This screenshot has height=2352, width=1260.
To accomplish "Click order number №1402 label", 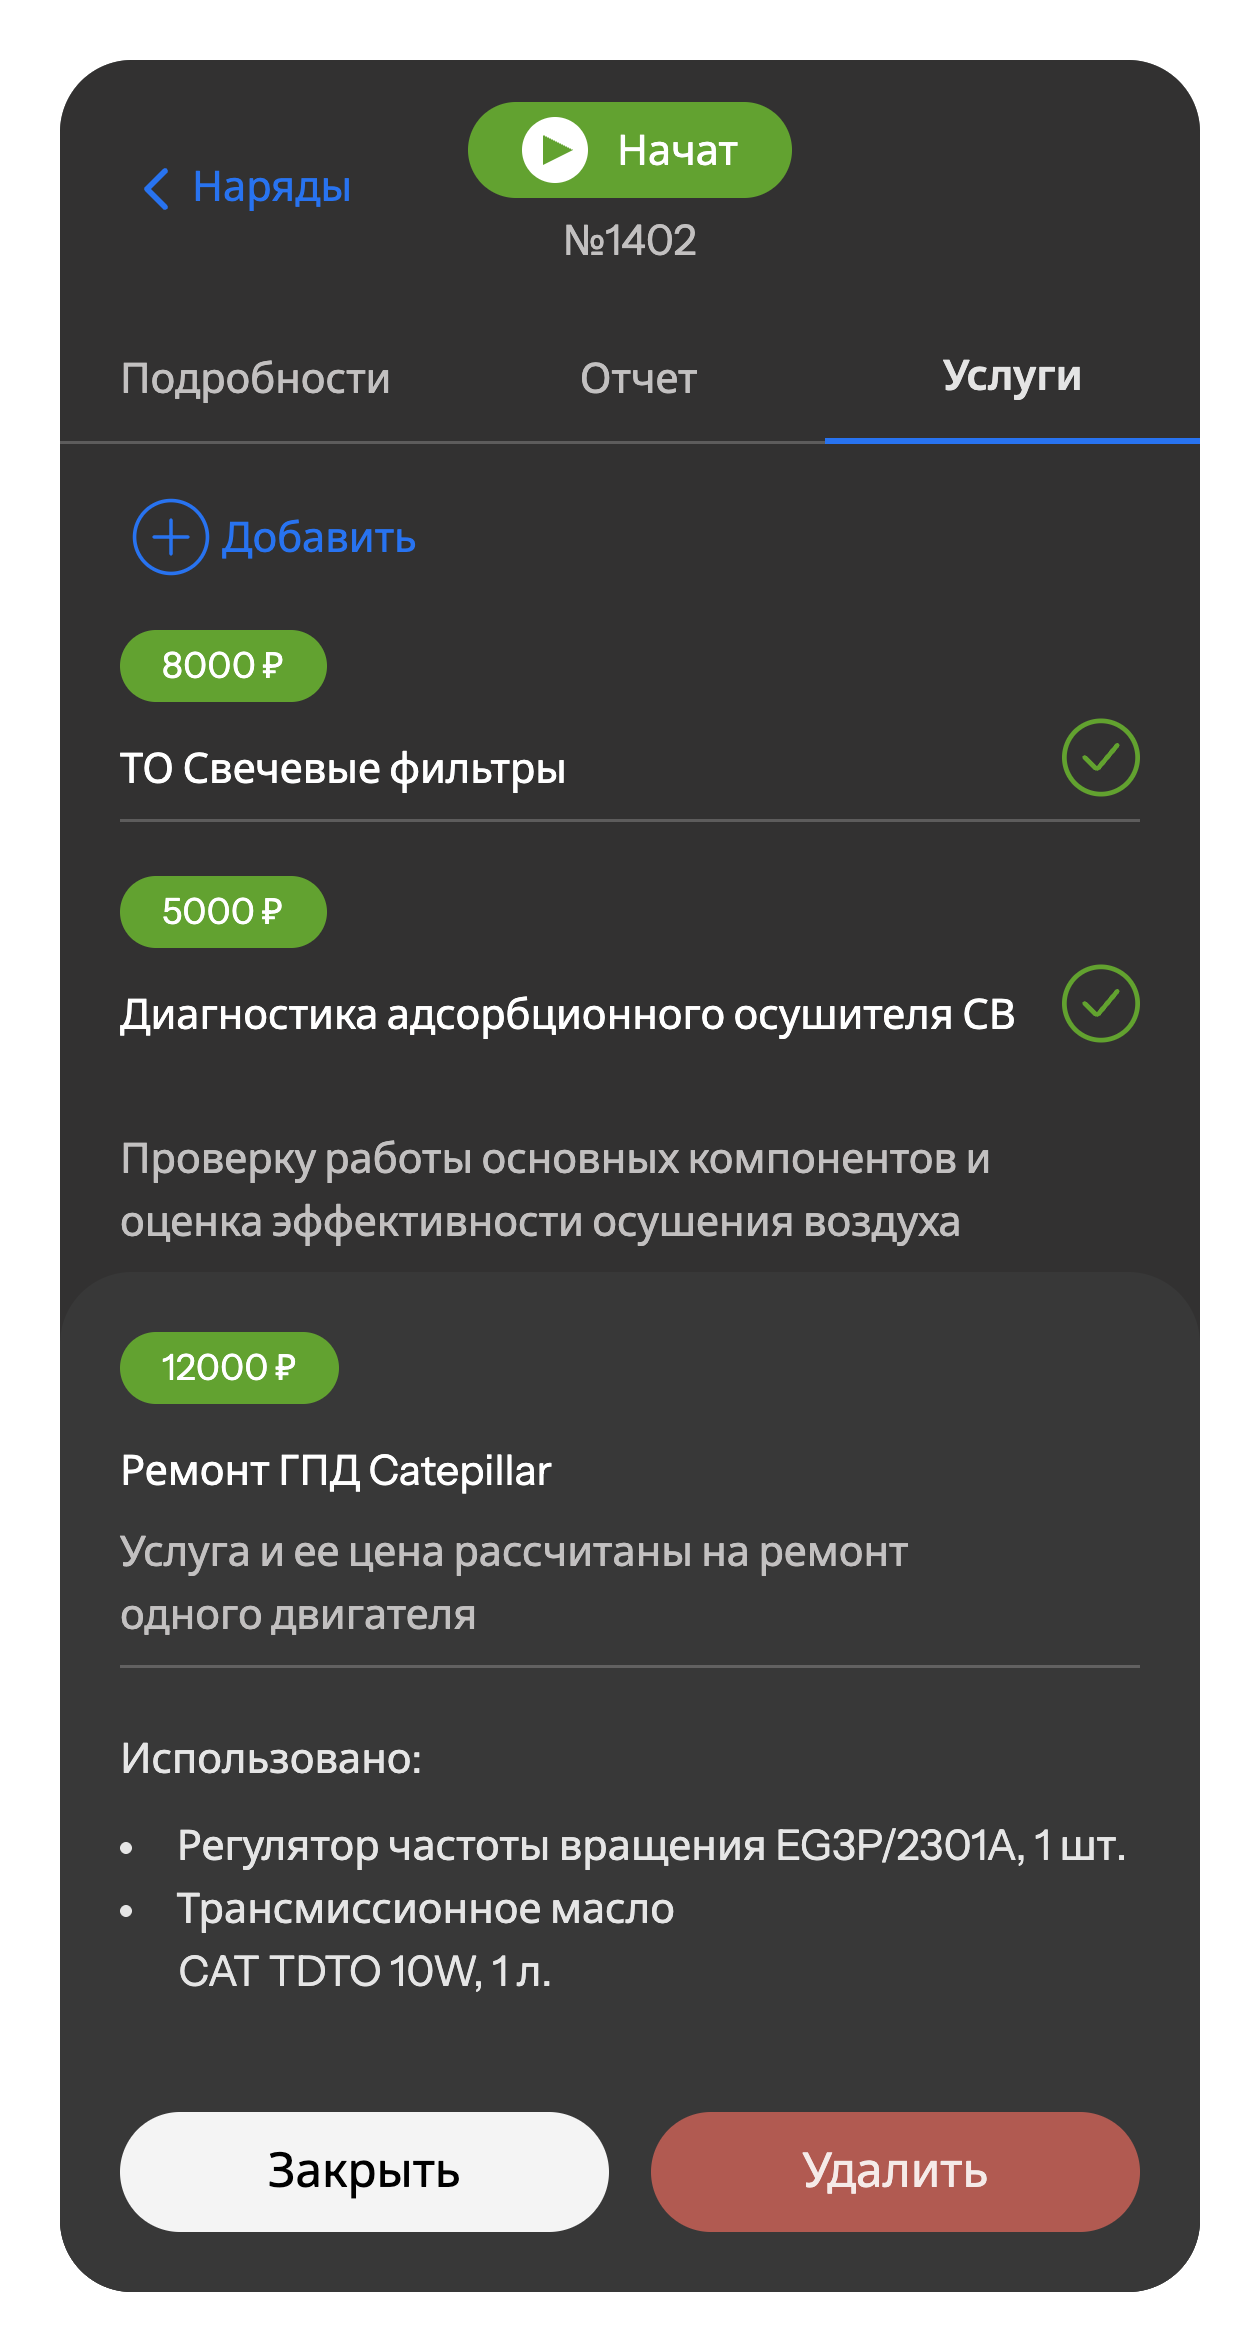I will coord(630,241).
